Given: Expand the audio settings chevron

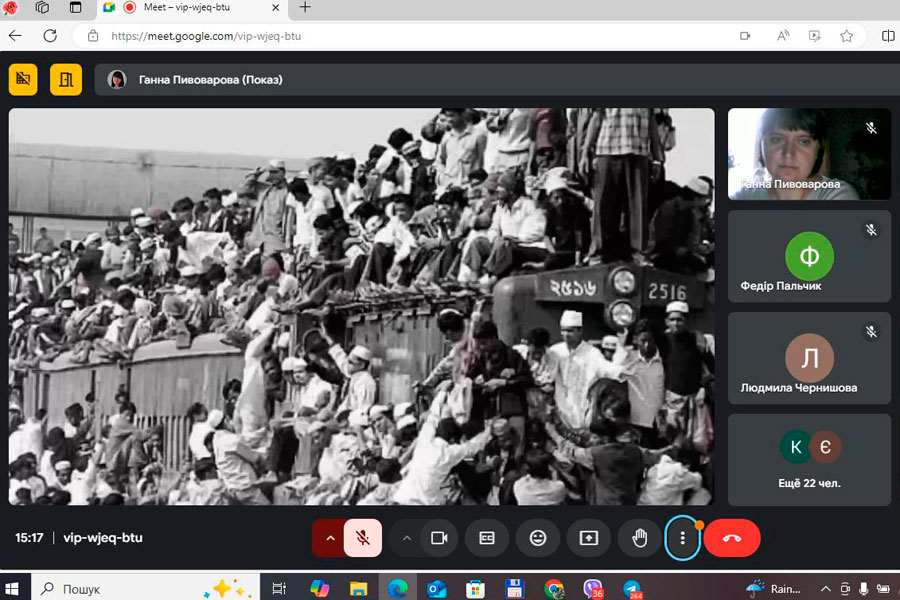Looking at the screenshot, I should (330, 538).
